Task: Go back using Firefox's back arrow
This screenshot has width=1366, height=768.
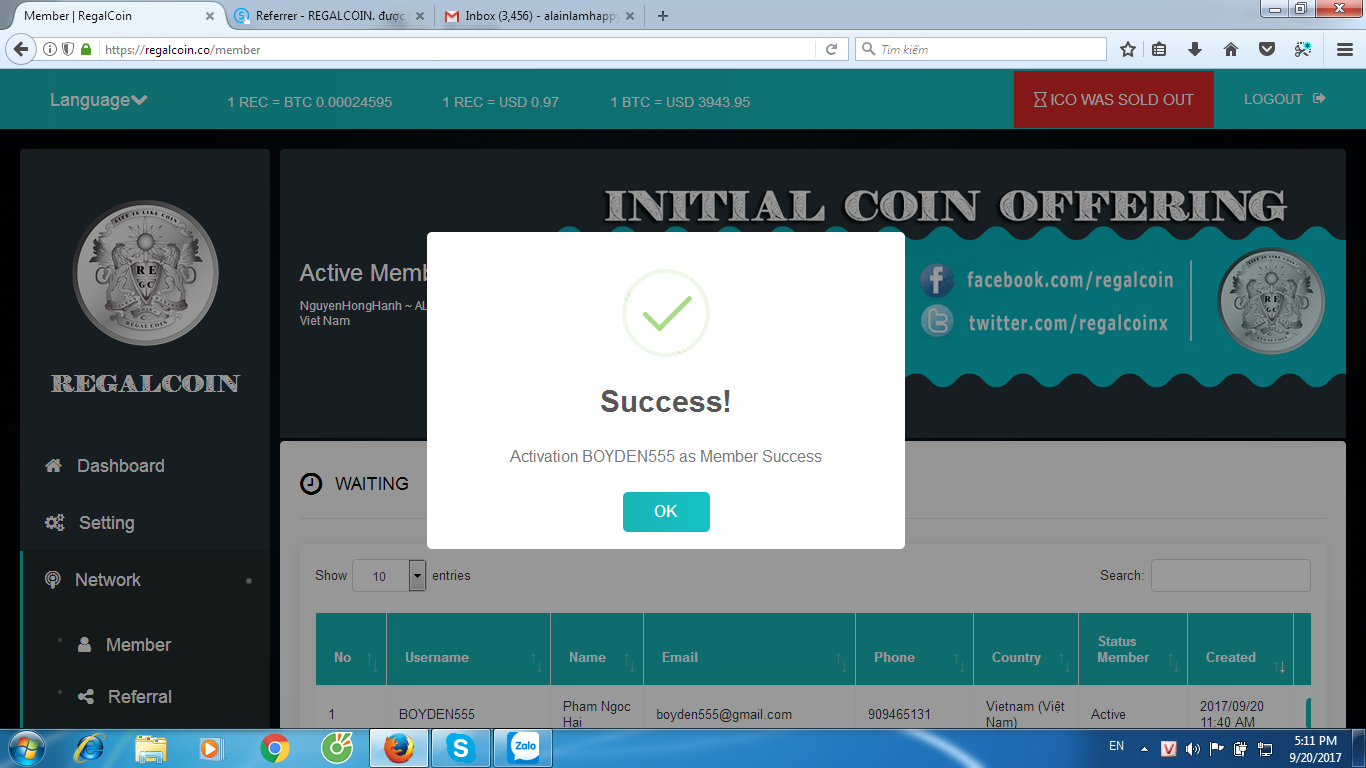Action: 21,49
